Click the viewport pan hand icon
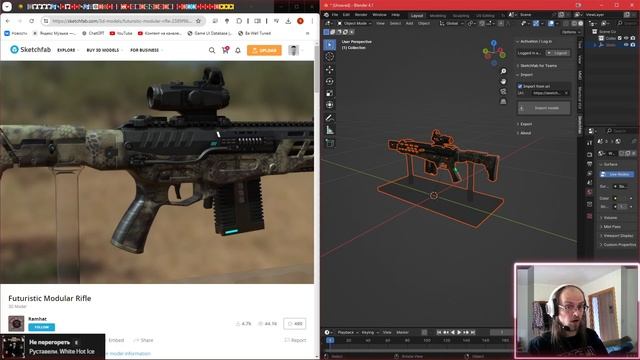The image size is (640, 360). (x=503, y=81)
